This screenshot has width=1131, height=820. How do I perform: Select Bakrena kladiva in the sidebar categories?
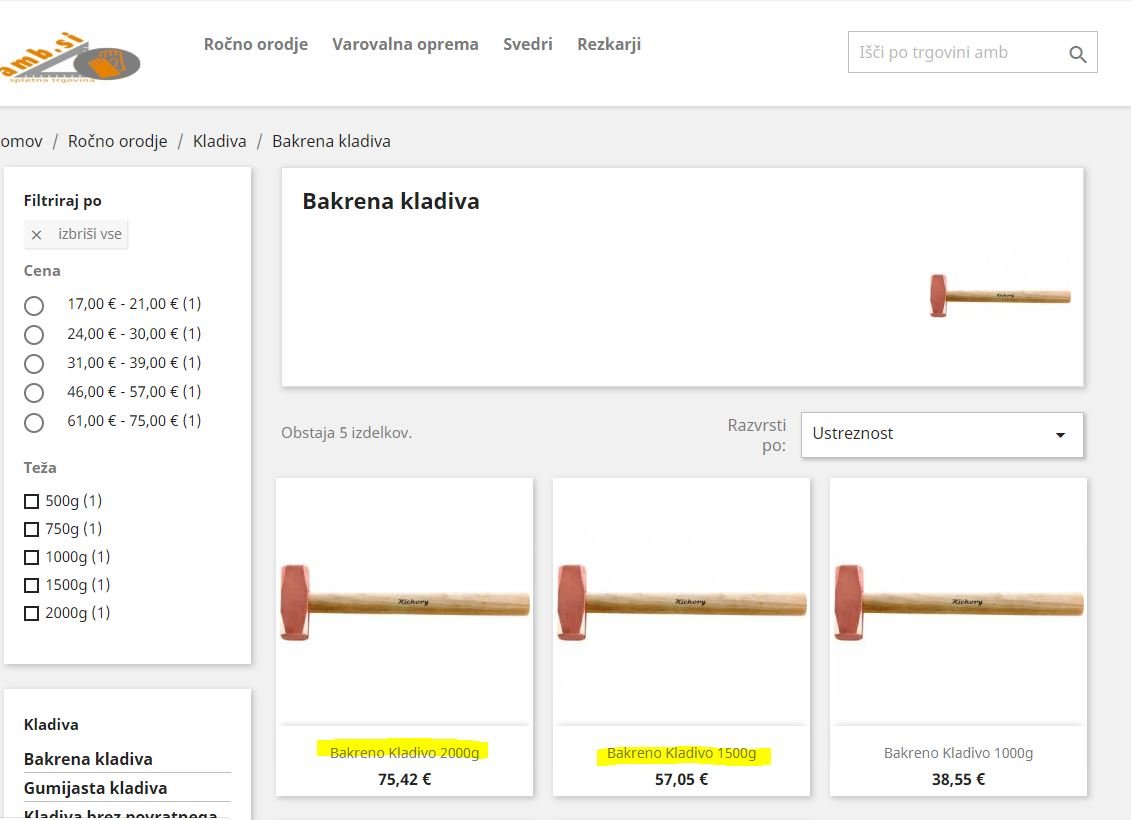(88, 759)
